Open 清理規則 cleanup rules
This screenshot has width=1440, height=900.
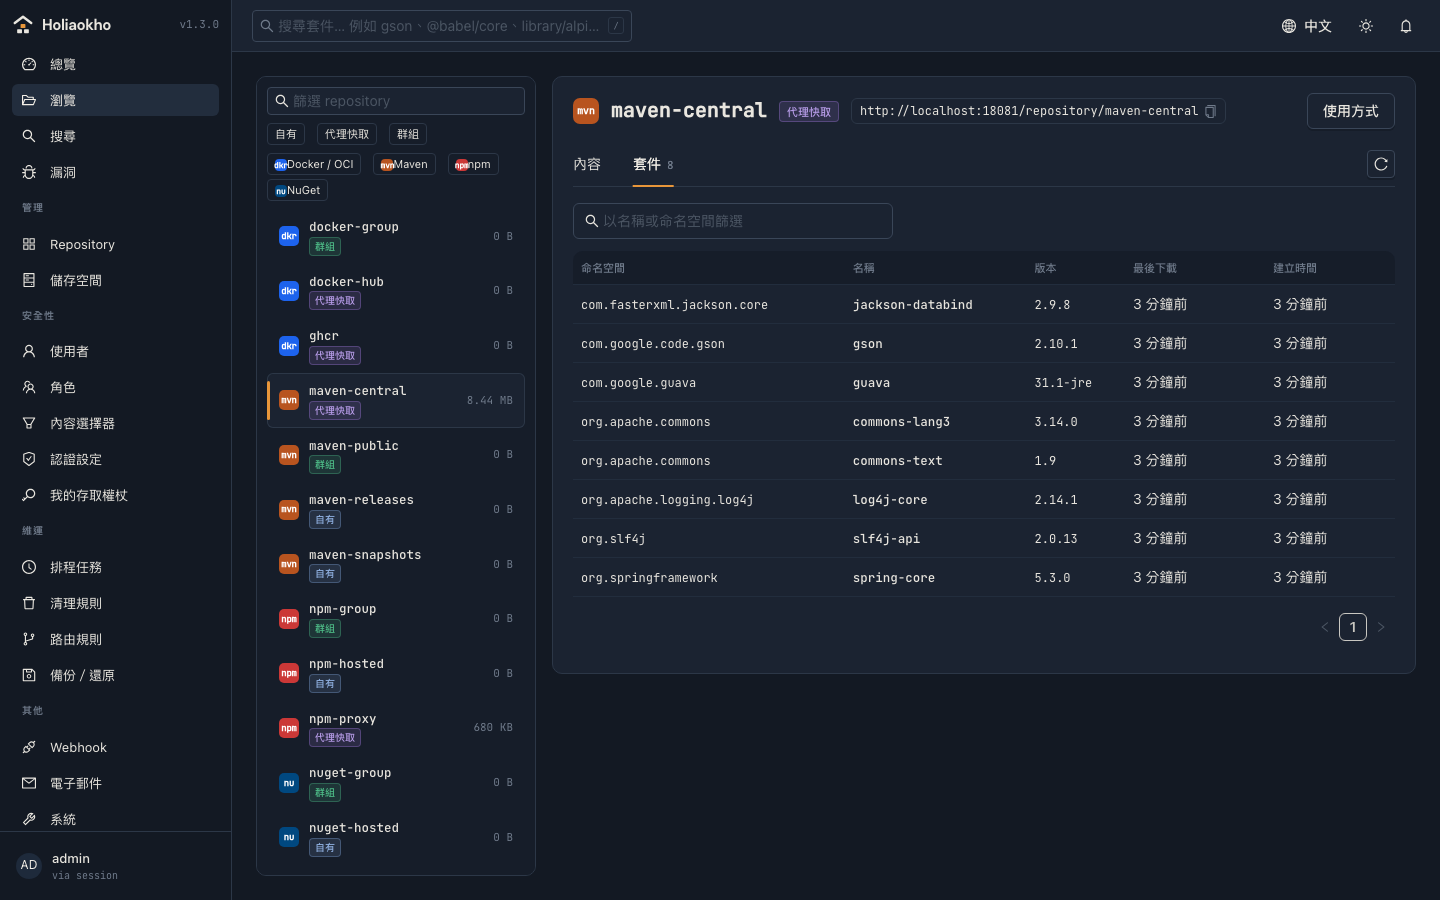115,603
